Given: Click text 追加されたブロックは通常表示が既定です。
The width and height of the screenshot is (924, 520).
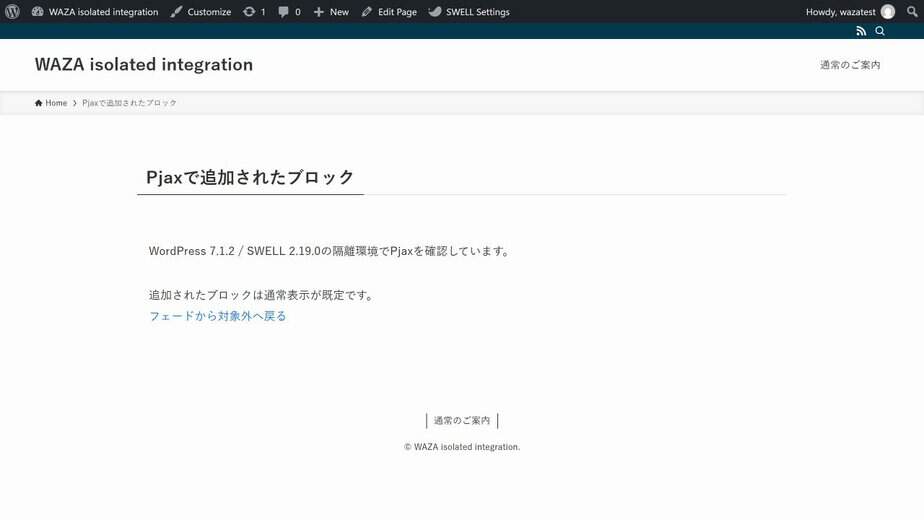Looking at the screenshot, I should click(263, 295).
